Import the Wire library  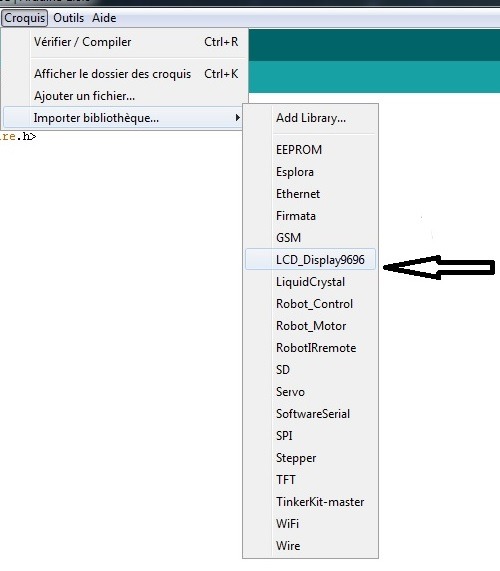coord(311,546)
